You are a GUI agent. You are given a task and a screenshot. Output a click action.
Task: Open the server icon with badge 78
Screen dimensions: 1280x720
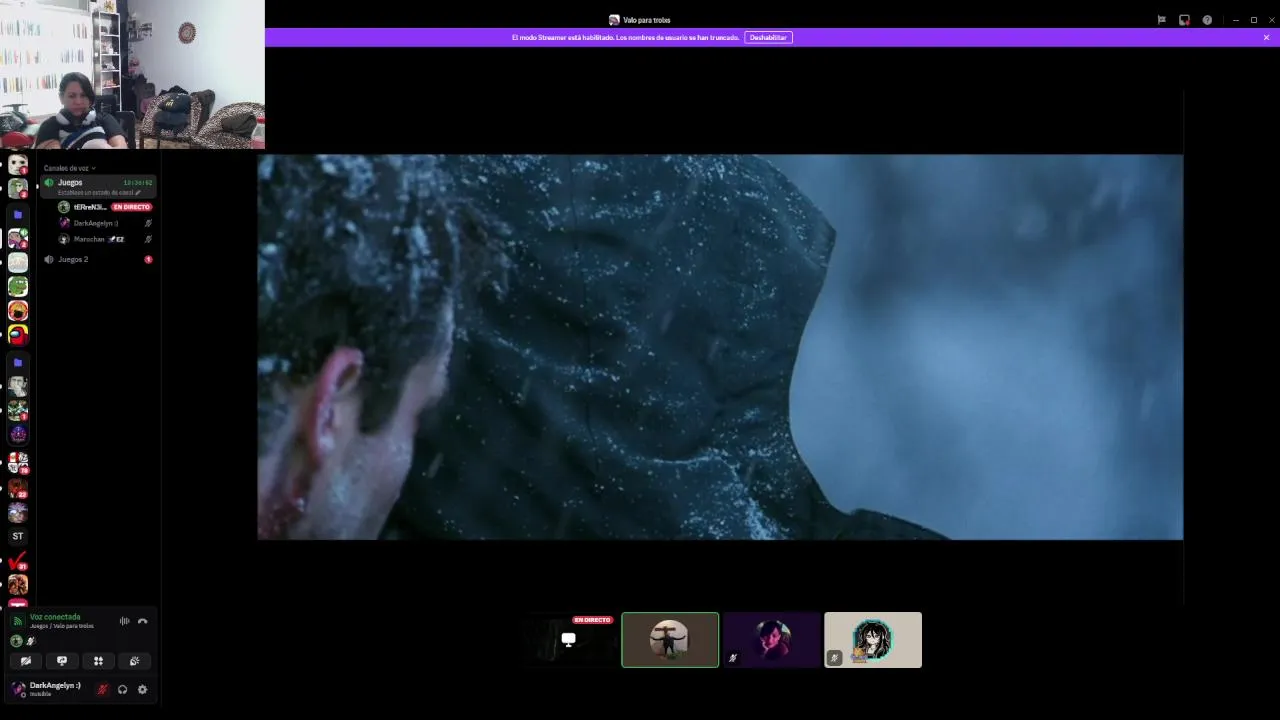point(18,463)
